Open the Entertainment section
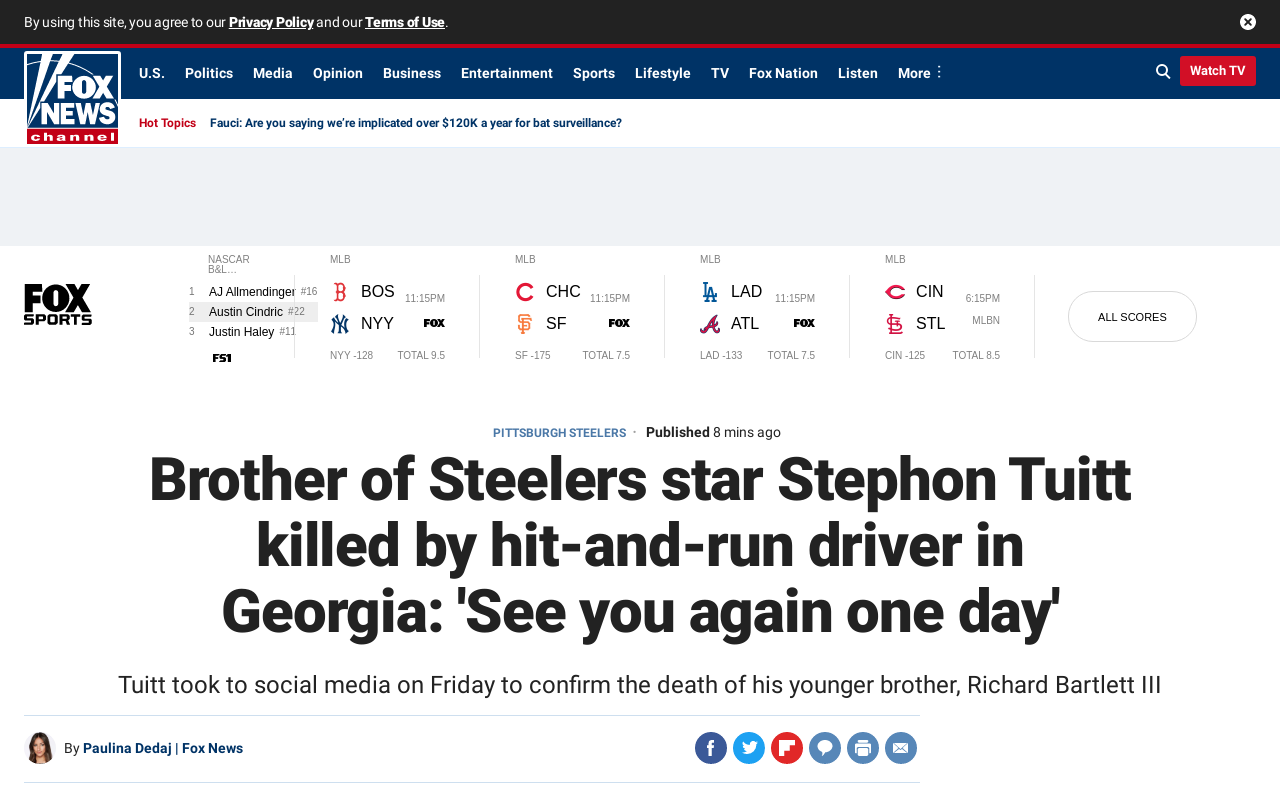1280x800 pixels. tap(507, 73)
